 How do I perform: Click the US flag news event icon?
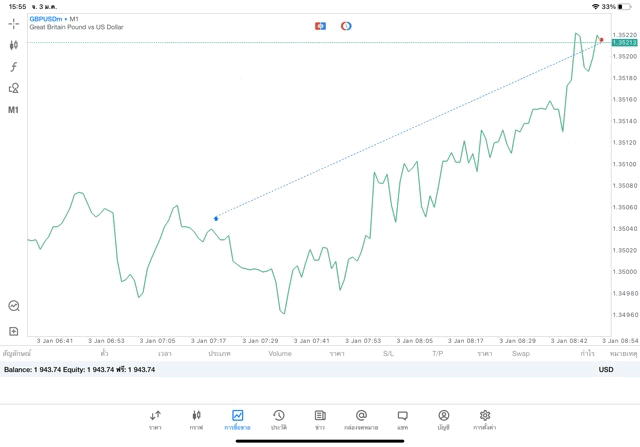(320, 25)
